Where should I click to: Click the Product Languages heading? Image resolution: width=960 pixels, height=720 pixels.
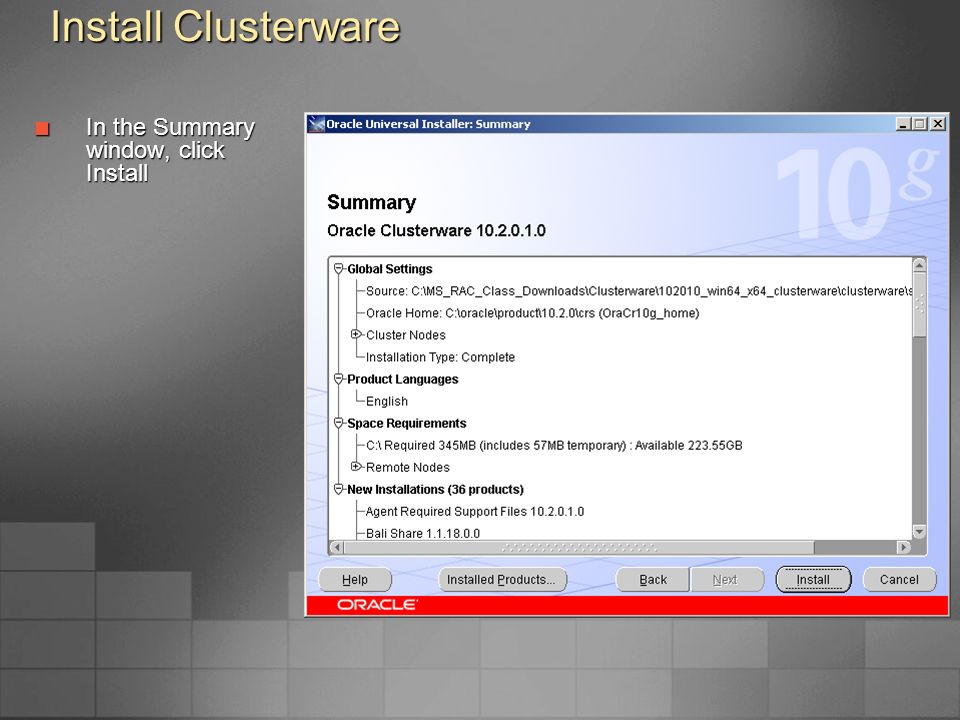click(402, 379)
